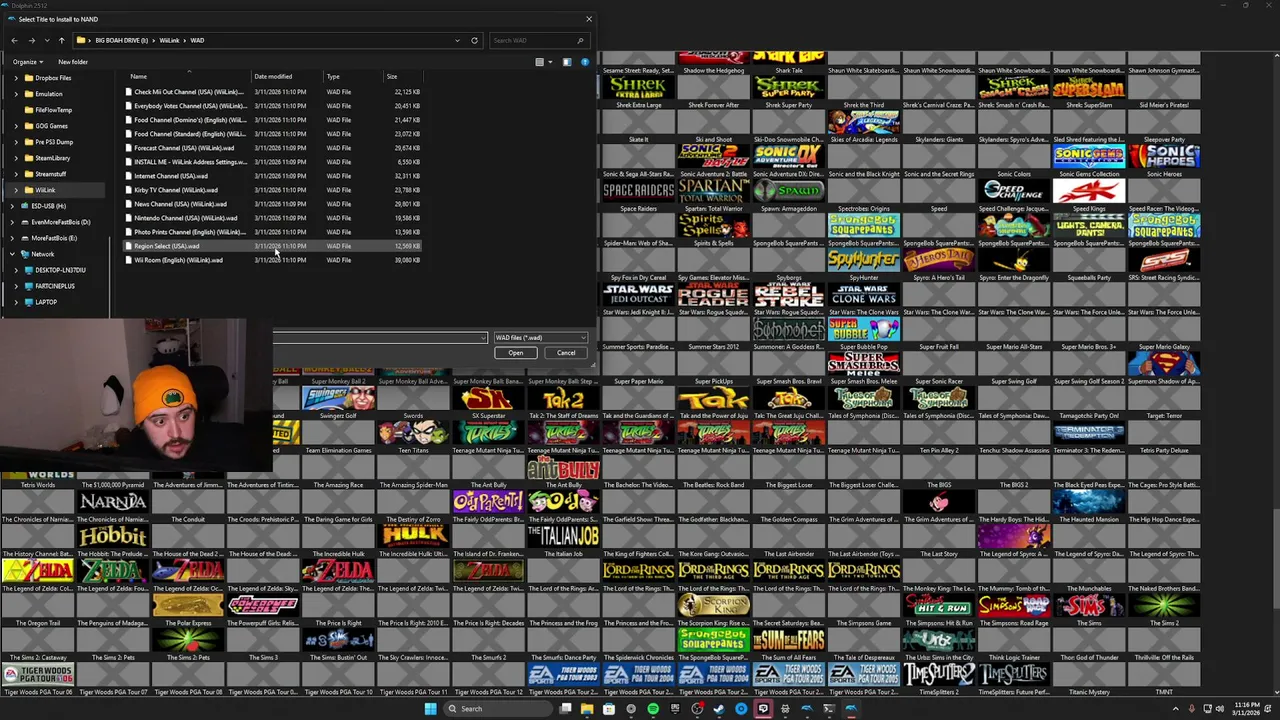The height and width of the screenshot is (720, 1280).
Task: Select Super Smash Bros. Melee in Dolphin
Action: coord(864,368)
